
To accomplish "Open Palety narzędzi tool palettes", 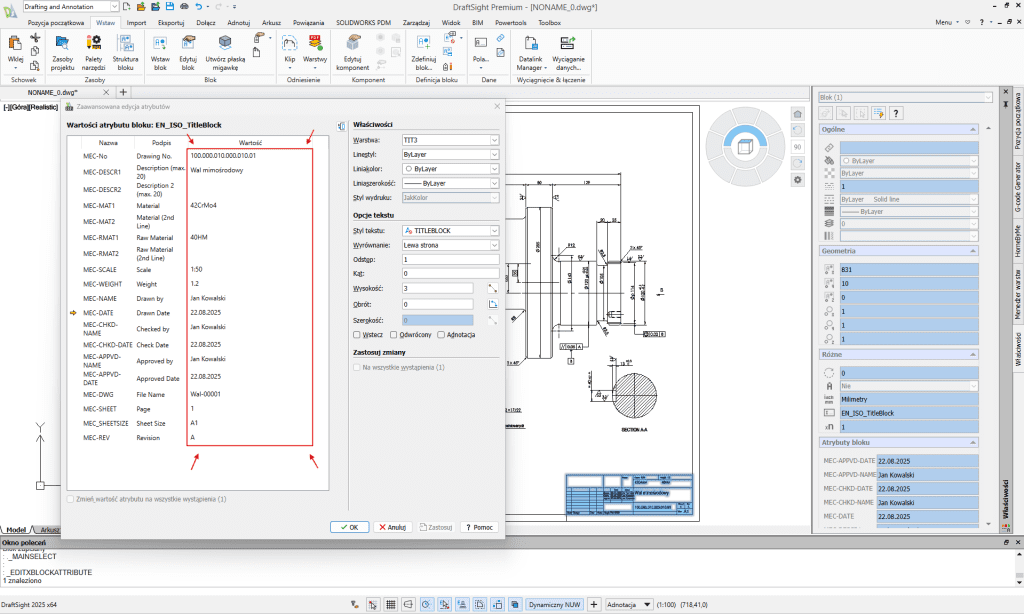I will (x=93, y=52).
